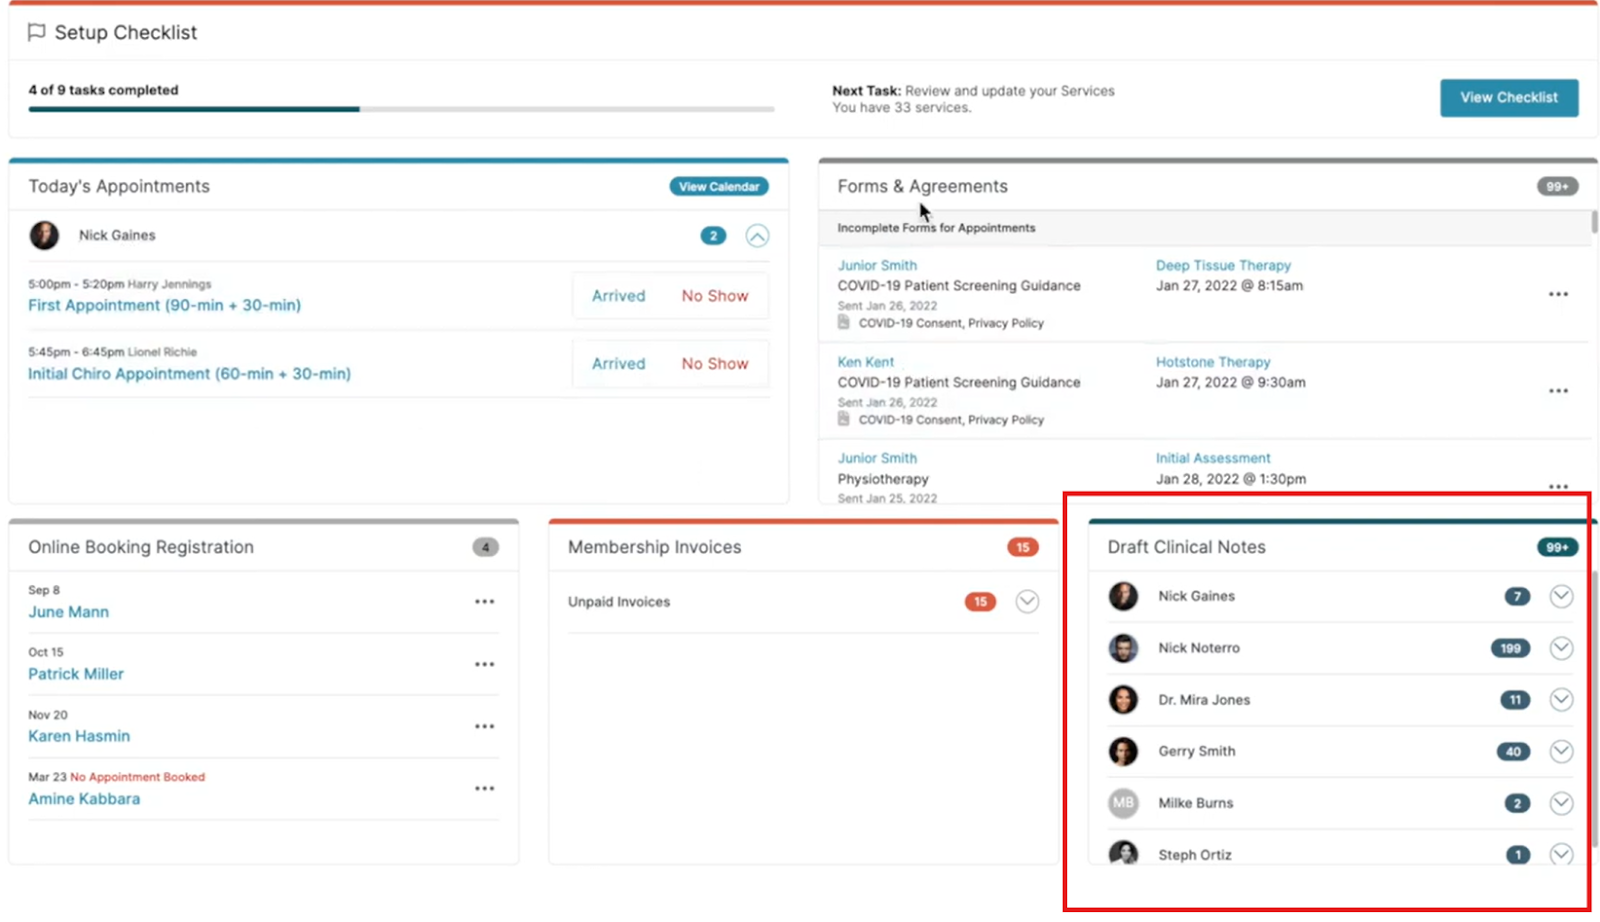Click Gerry Smith avatar
The image size is (1600, 922).
point(1123,751)
